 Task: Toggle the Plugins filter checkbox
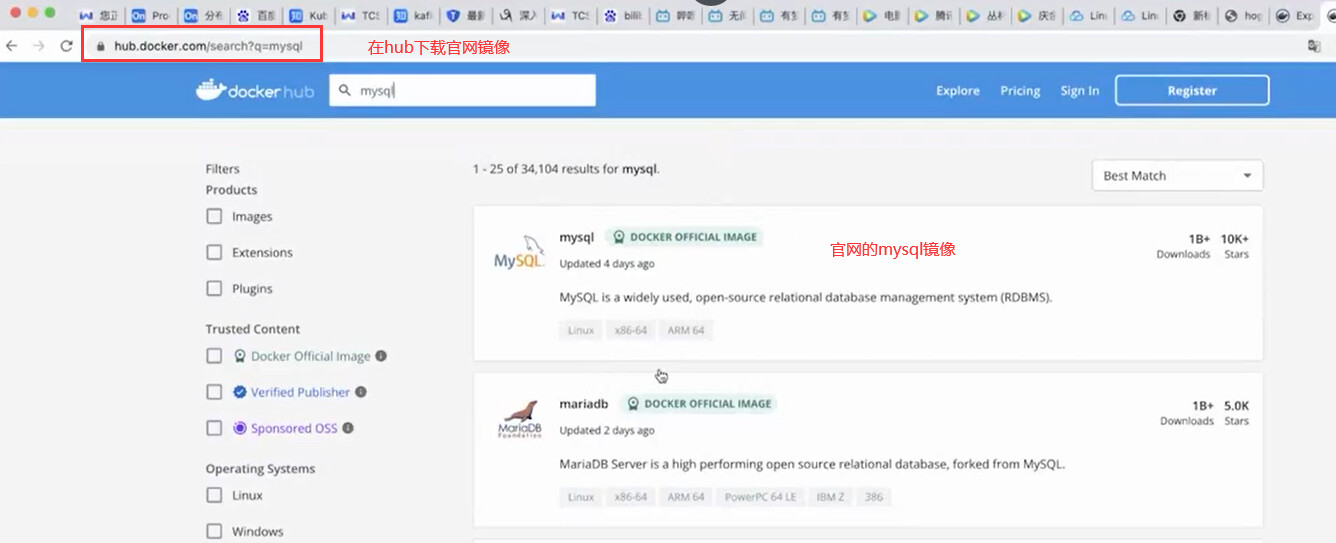tap(214, 288)
